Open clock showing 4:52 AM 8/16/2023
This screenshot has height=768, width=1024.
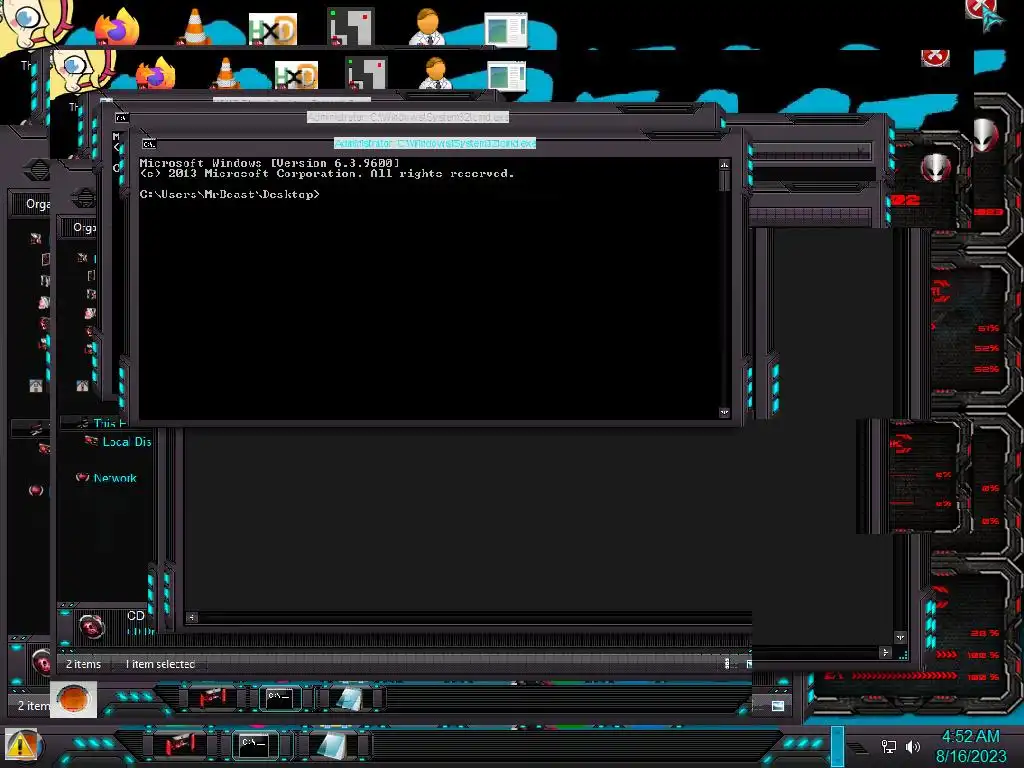coord(970,746)
